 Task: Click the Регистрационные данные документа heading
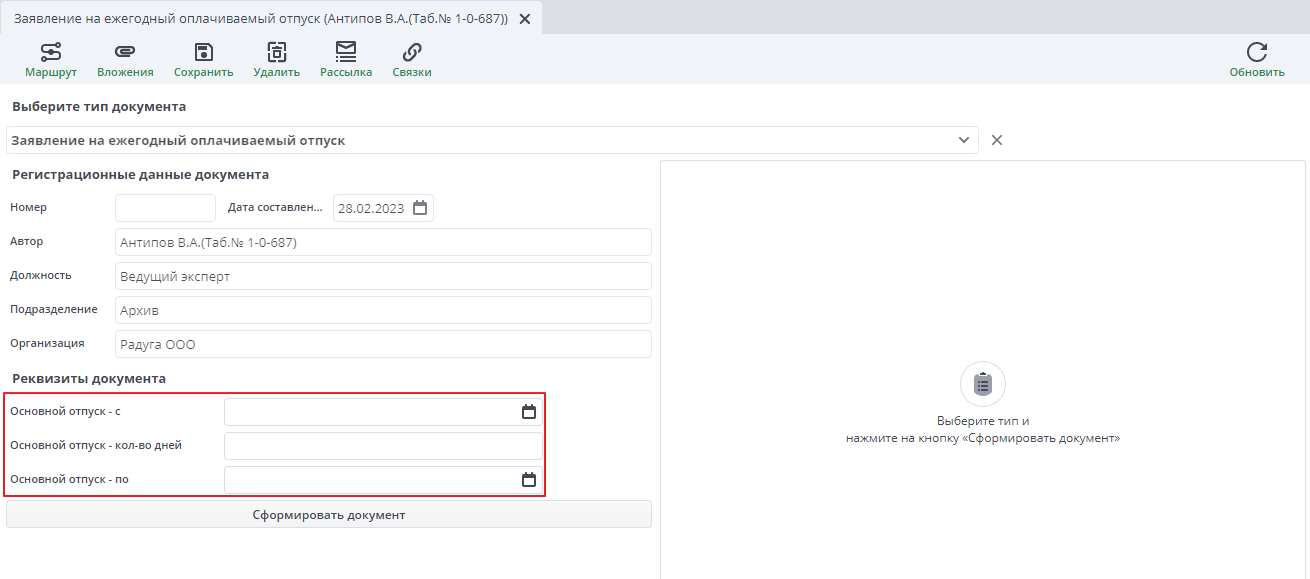point(140,174)
